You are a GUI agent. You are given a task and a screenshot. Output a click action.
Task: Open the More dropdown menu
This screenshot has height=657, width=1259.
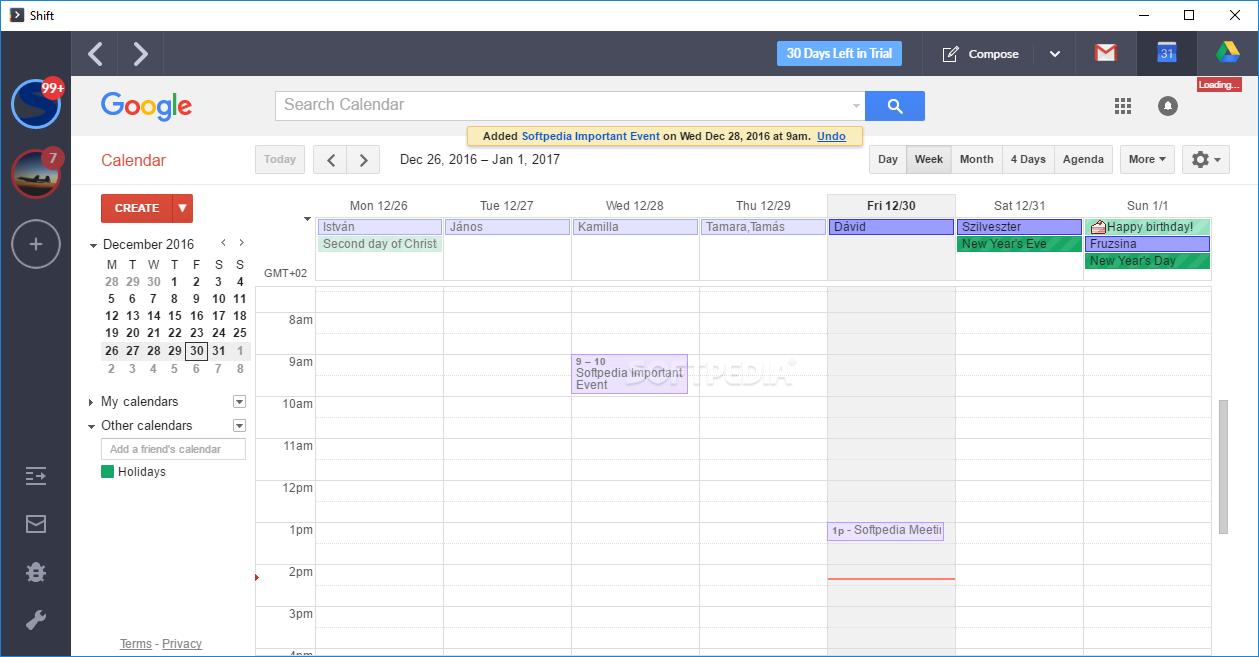point(1147,160)
